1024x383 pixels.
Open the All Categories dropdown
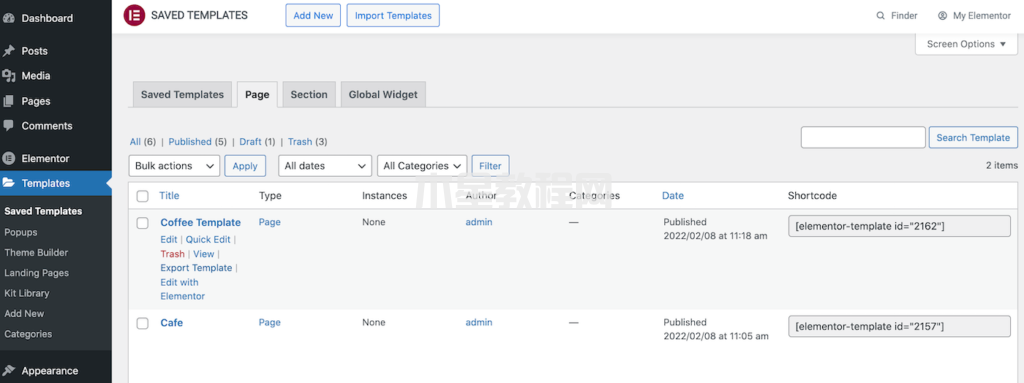coord(423,166)
